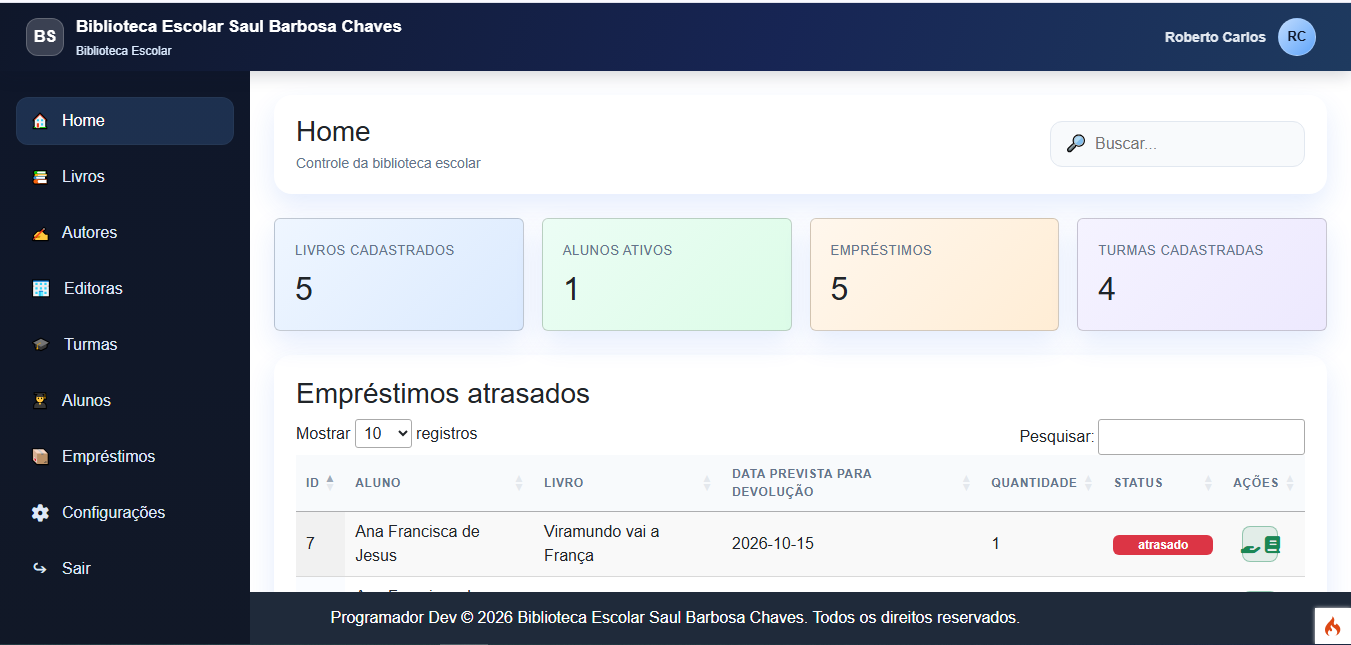Open Empréstimos sidebar link
Viewport: 1351px width, 645px height.
(x=125, y=457)
